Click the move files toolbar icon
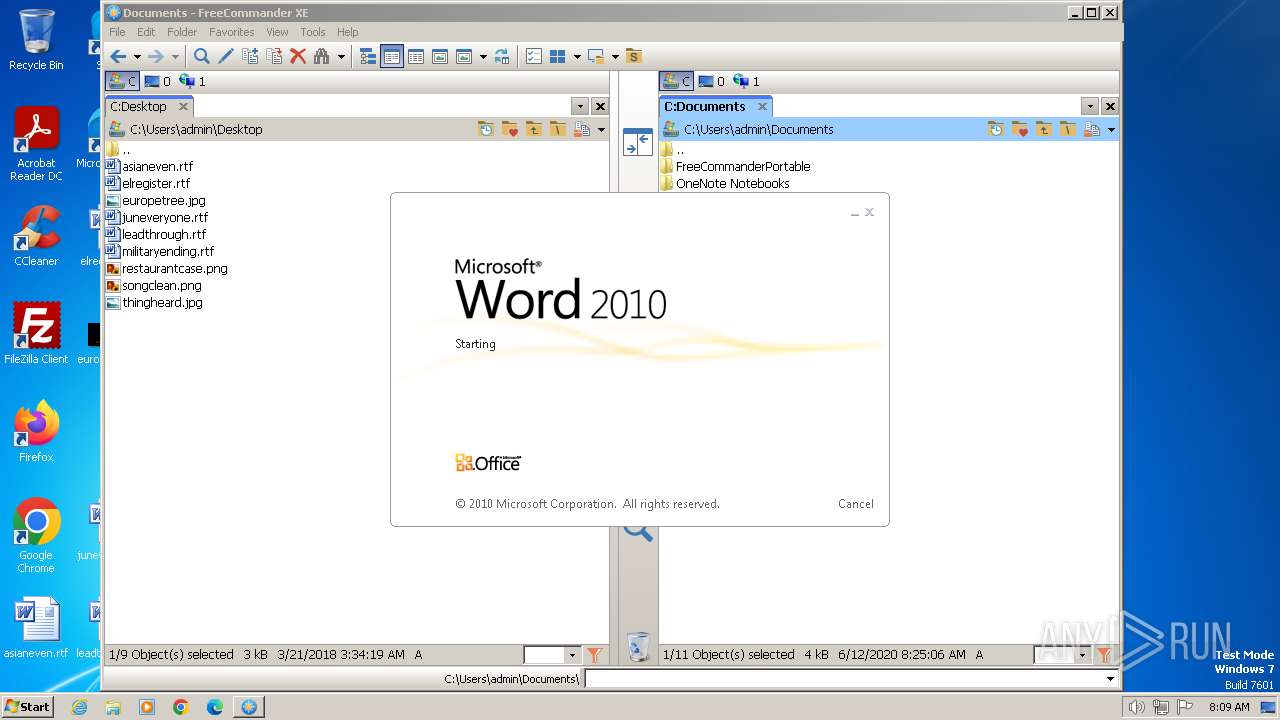 (274, 57)
